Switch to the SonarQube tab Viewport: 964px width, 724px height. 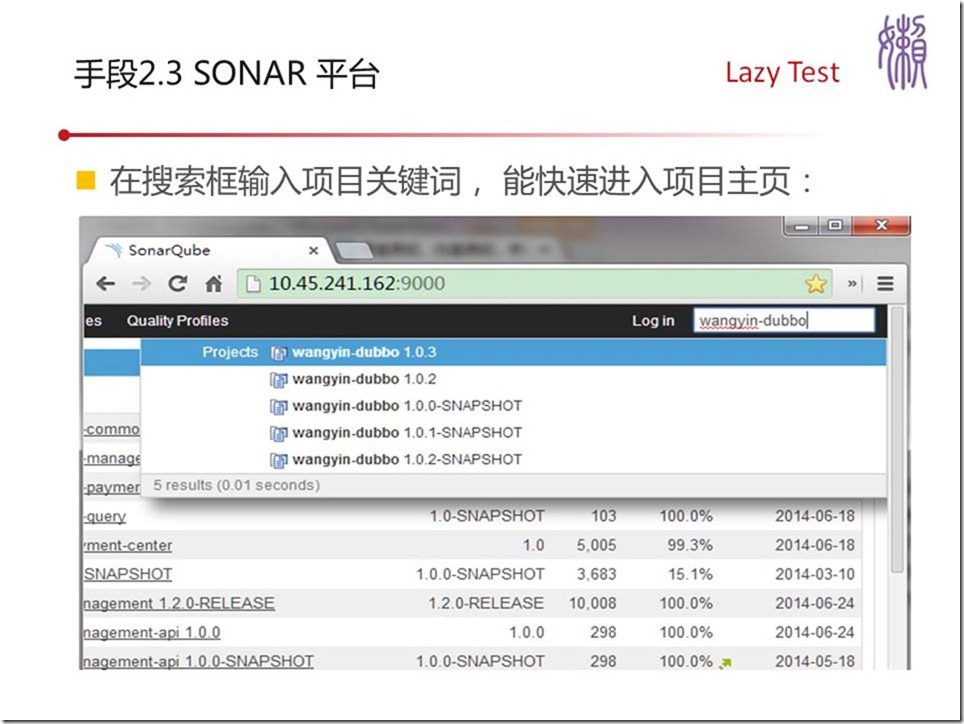click(x=209, y=250)
